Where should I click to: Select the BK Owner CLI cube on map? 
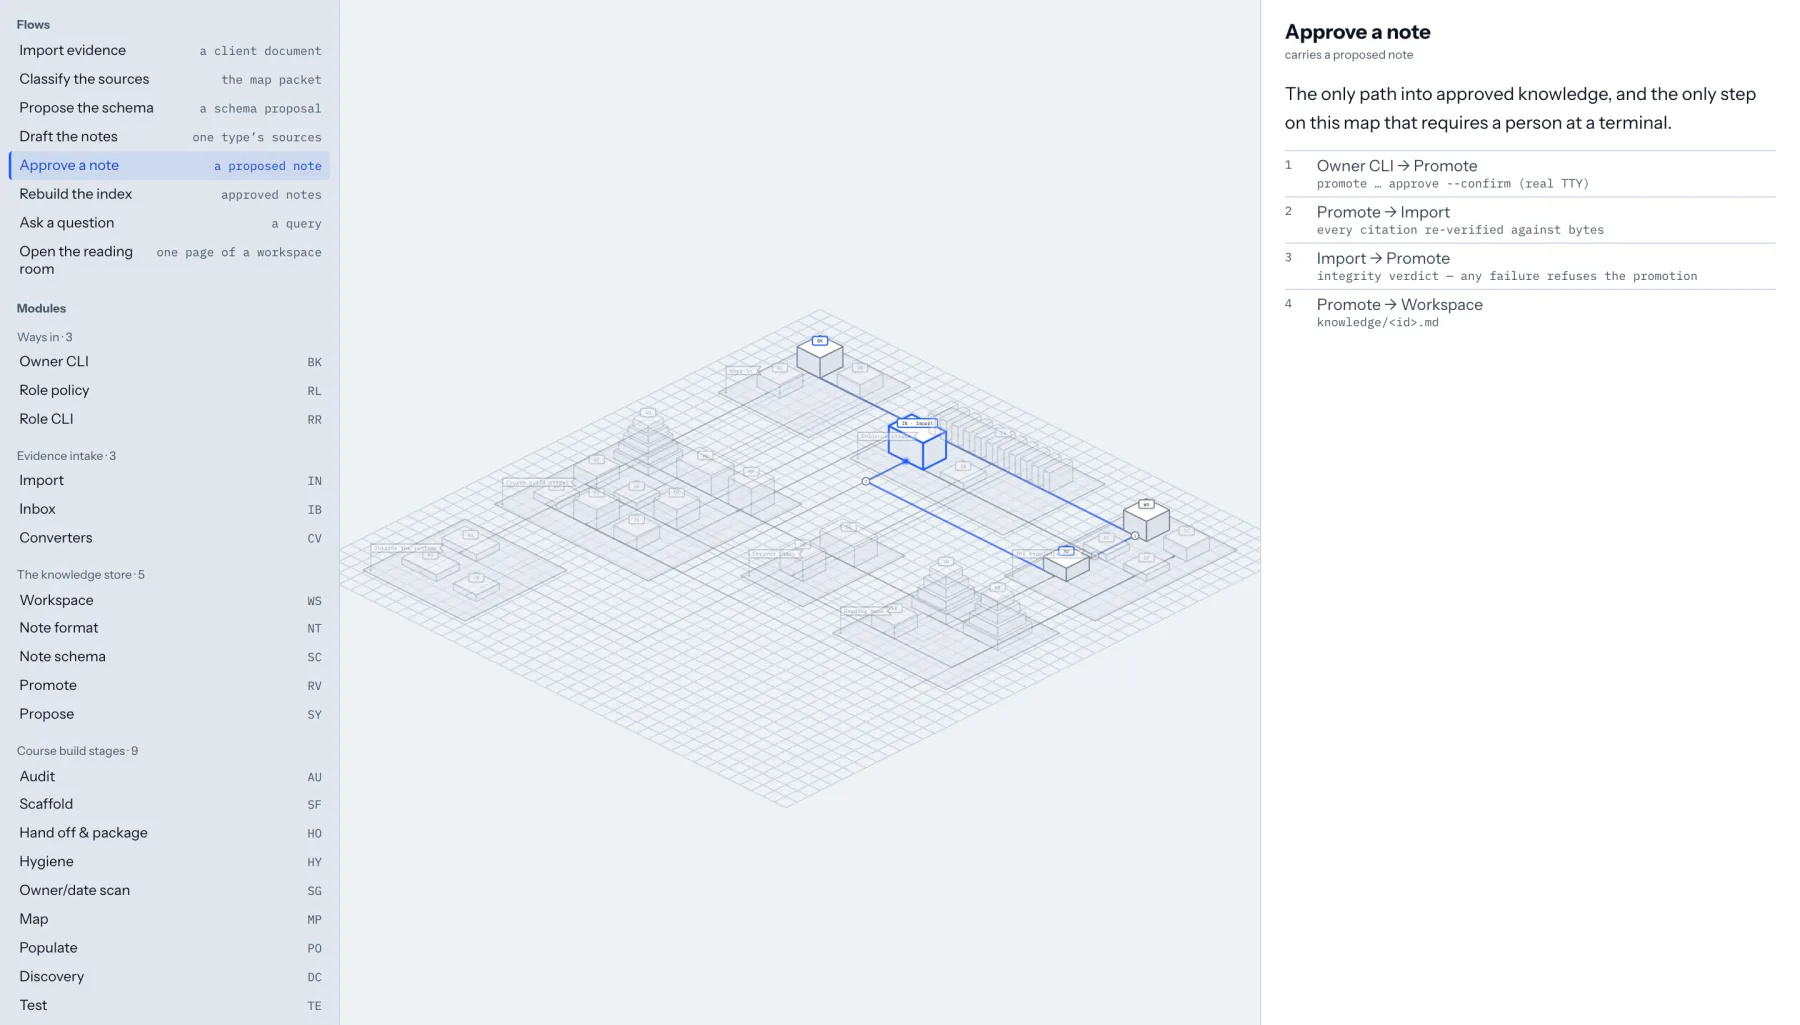pyautogui.click(x=820, y=357)
